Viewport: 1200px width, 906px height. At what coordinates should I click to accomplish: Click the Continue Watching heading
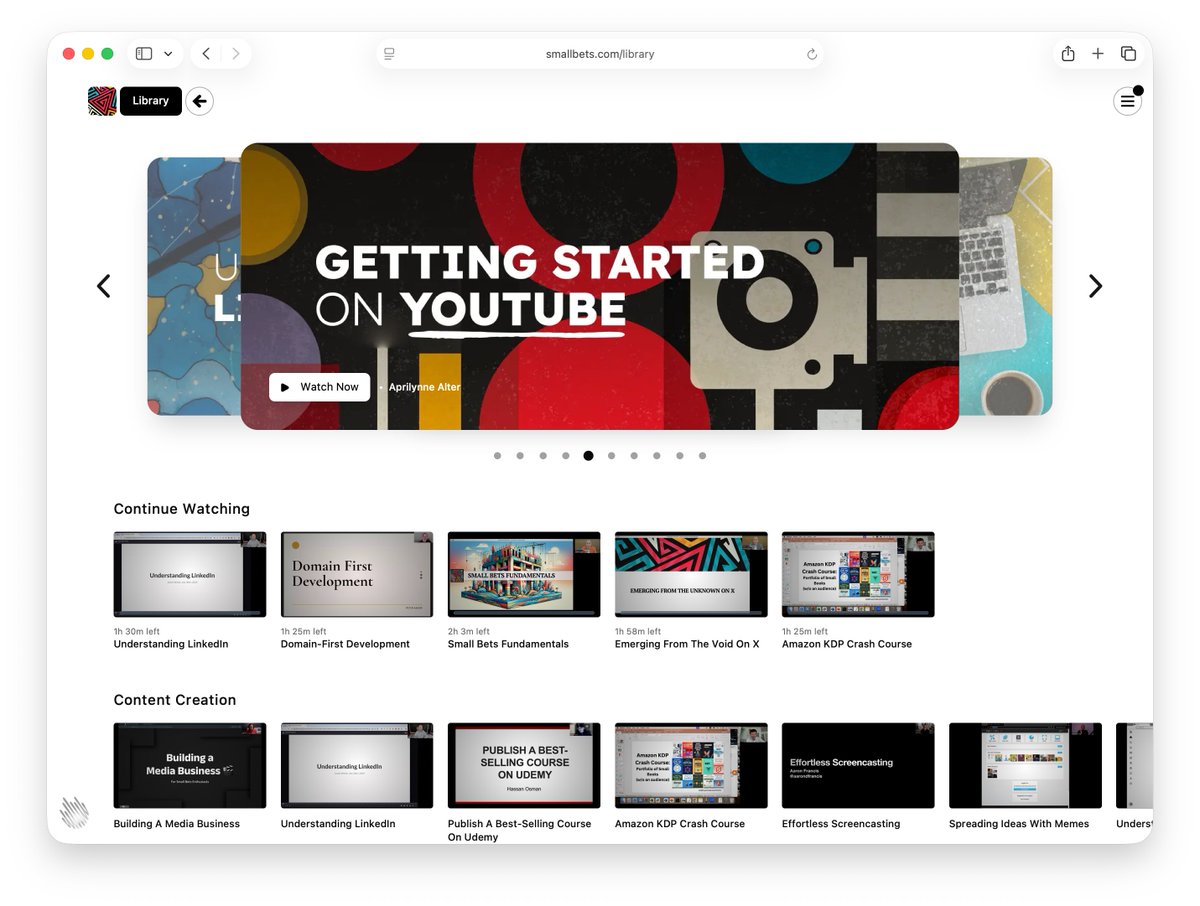tap(182, 509)
